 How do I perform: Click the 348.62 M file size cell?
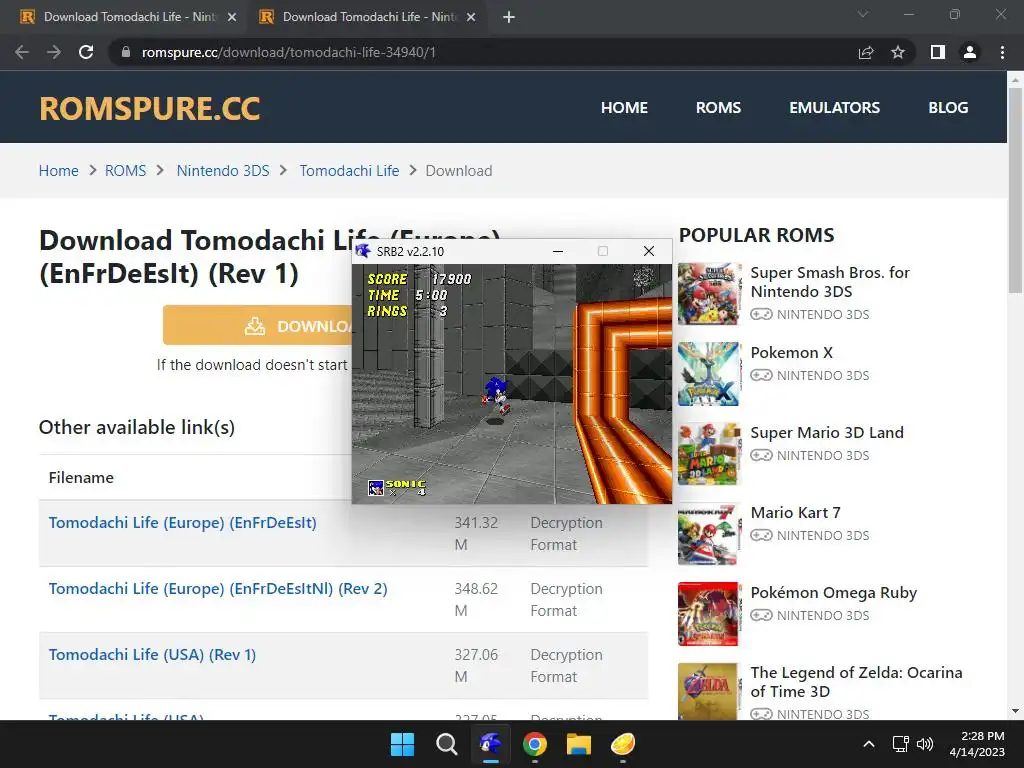[x=476, y=600]
